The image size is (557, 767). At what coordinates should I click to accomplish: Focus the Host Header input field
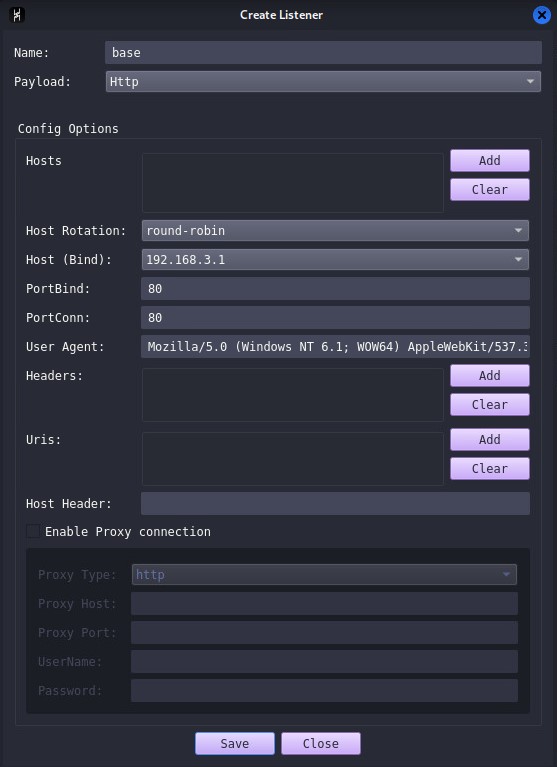pyautogui.click(x=335, y=503)
